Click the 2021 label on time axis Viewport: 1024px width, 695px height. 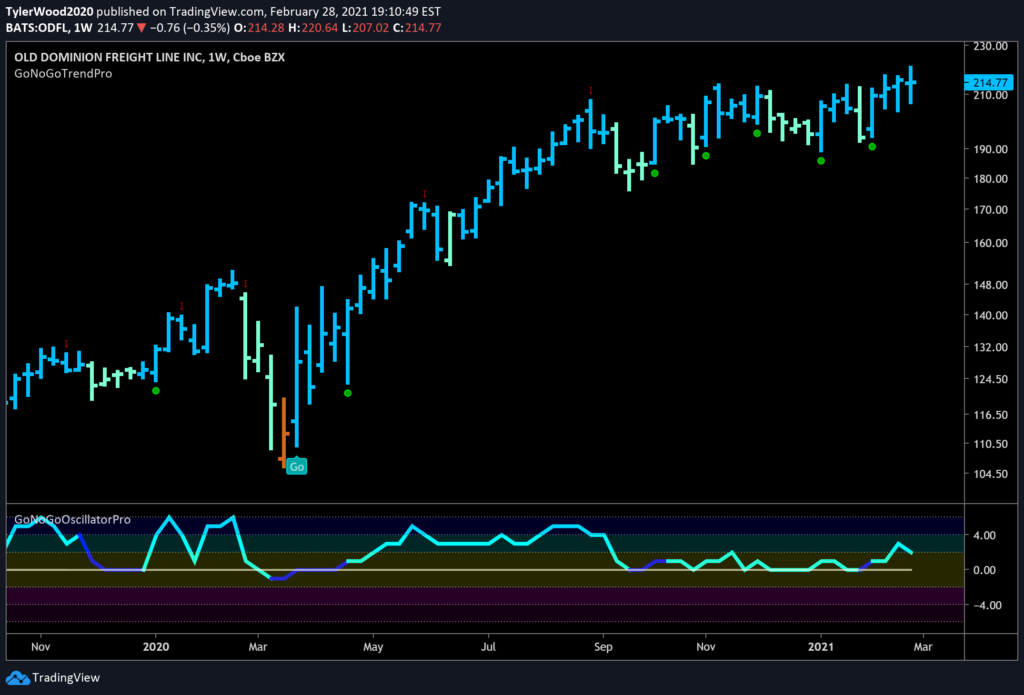point(821,646)
